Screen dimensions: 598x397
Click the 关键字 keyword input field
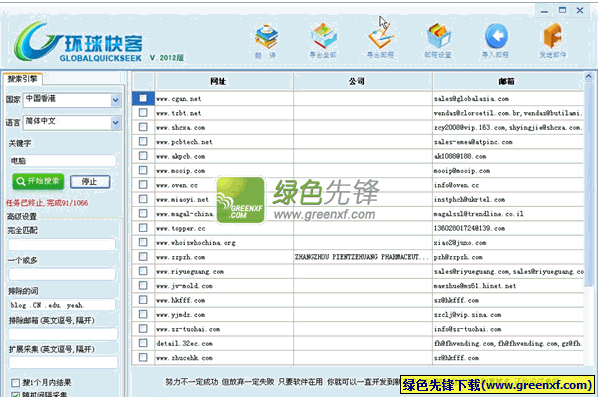[x=63, y=161]
